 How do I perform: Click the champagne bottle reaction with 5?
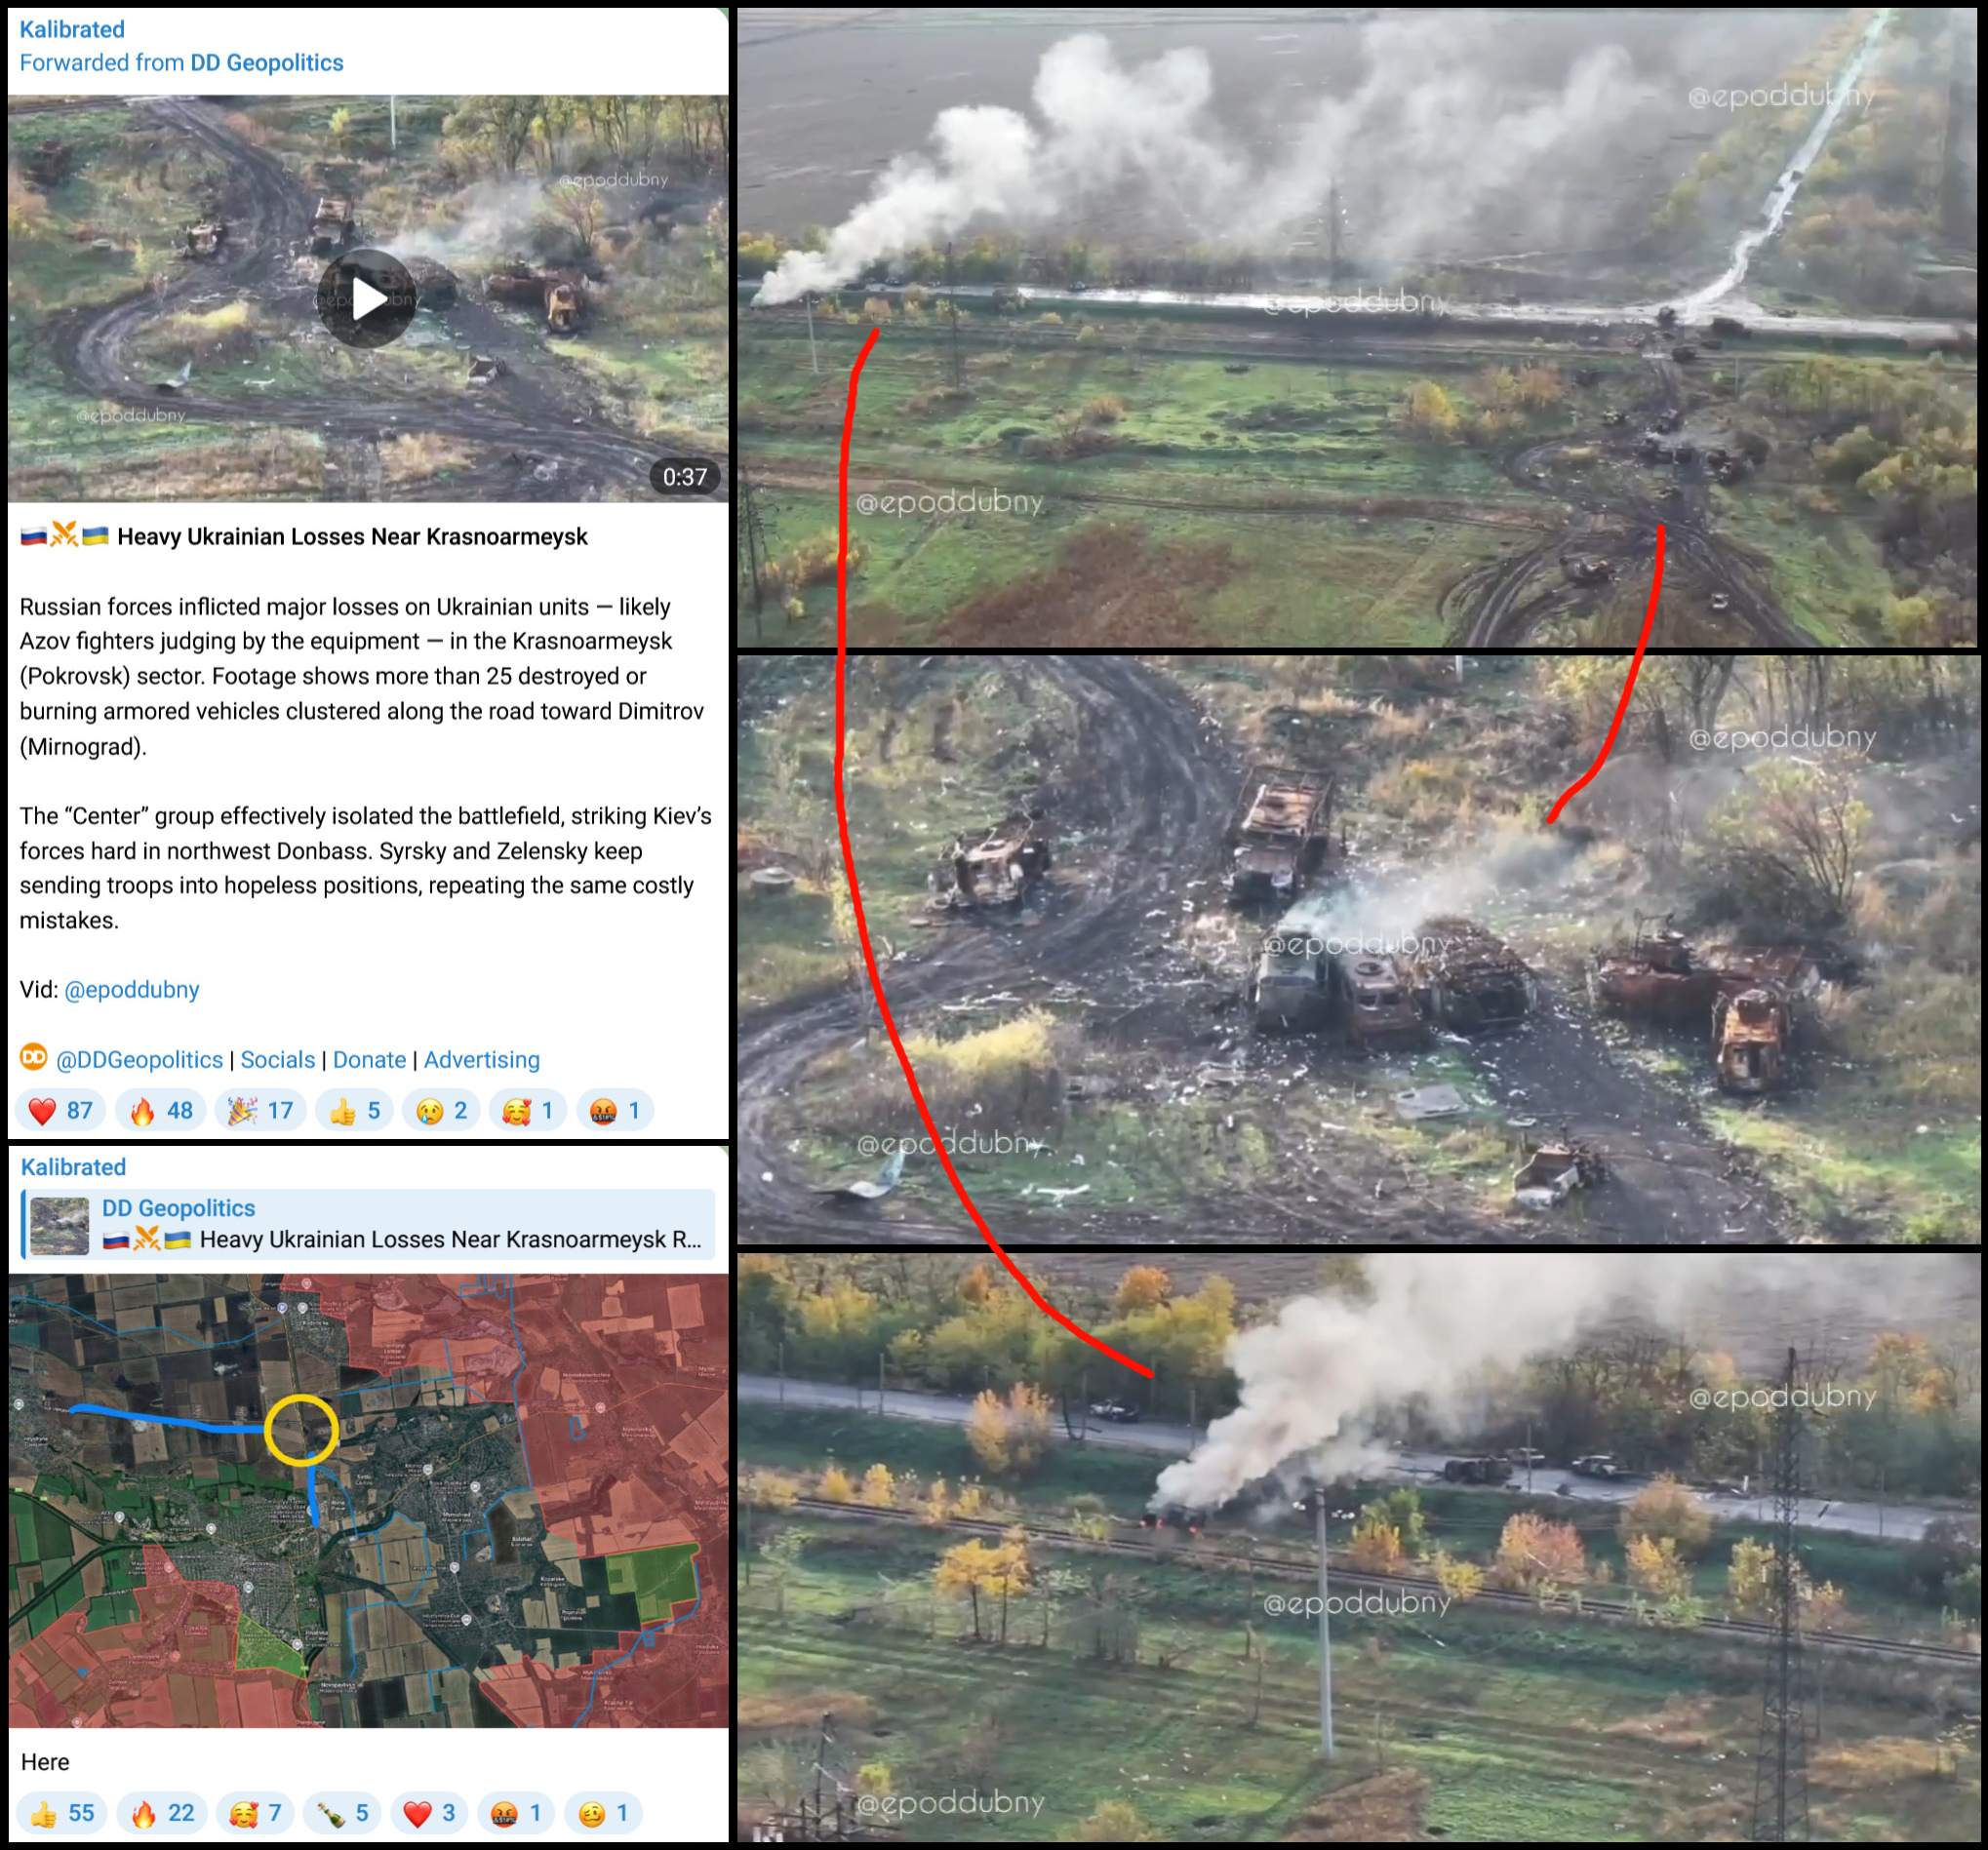(342, 1813)
